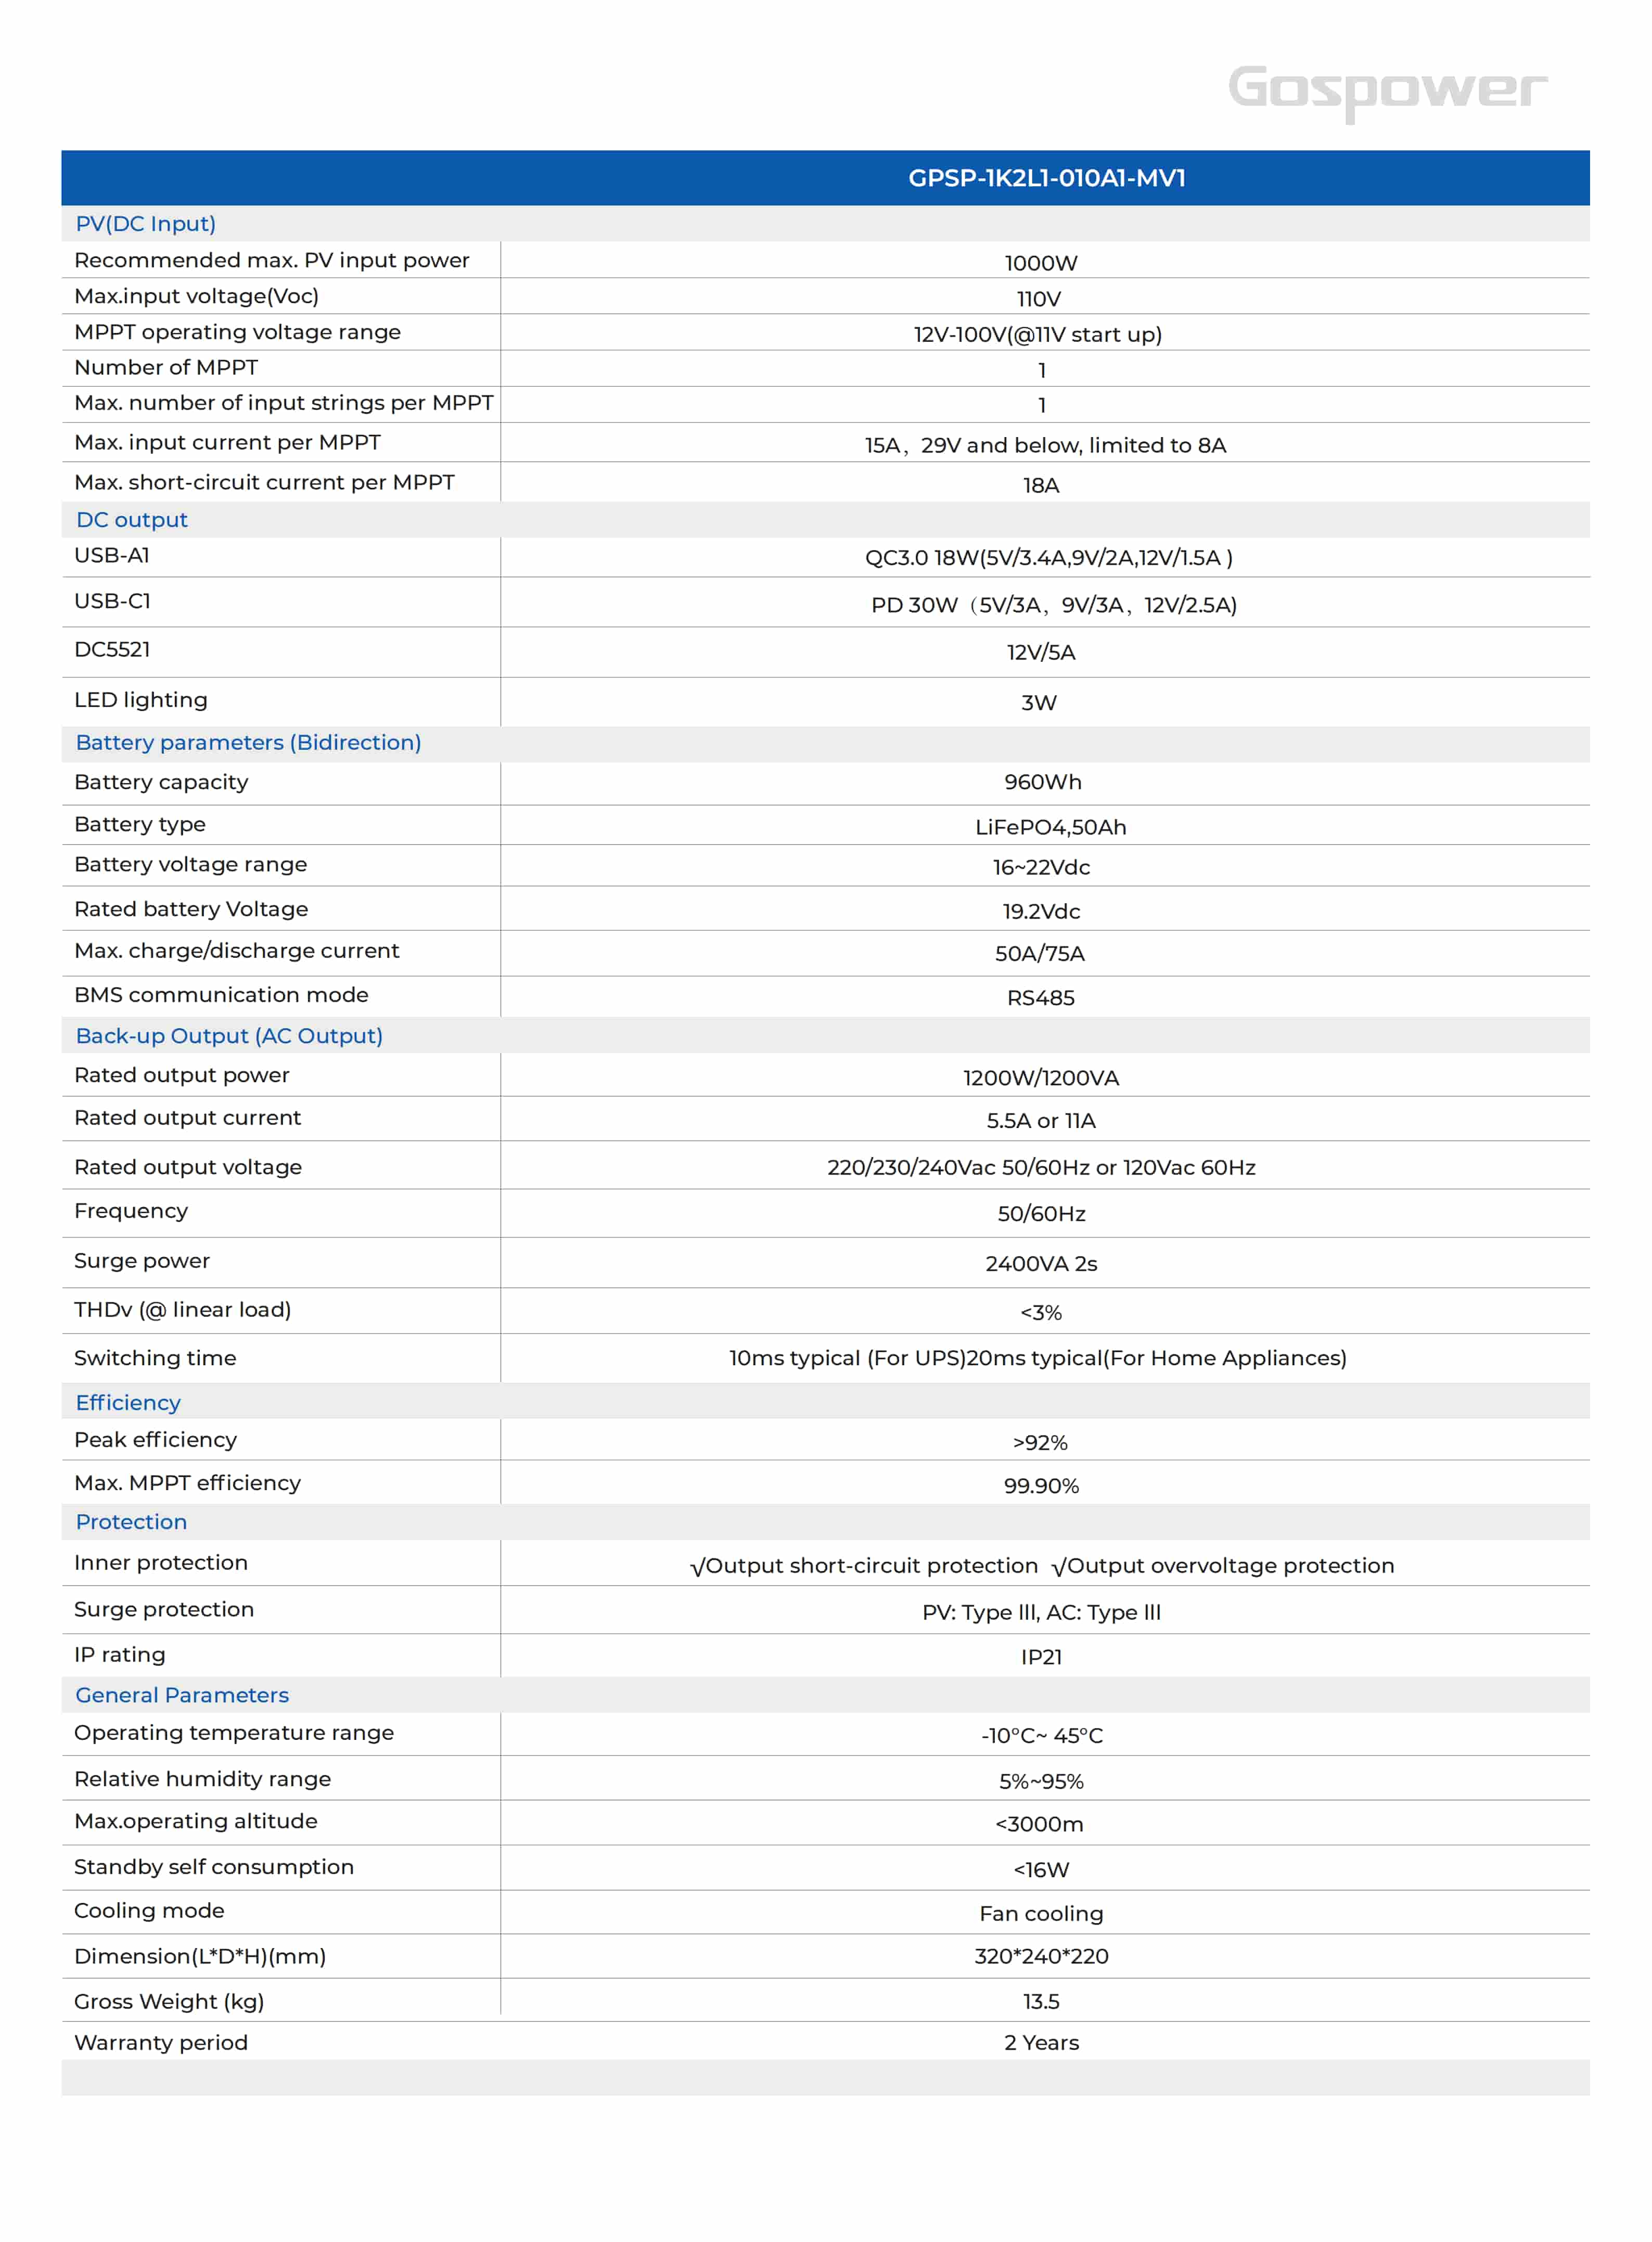Select the Switching time row label

coord(155,1358)
